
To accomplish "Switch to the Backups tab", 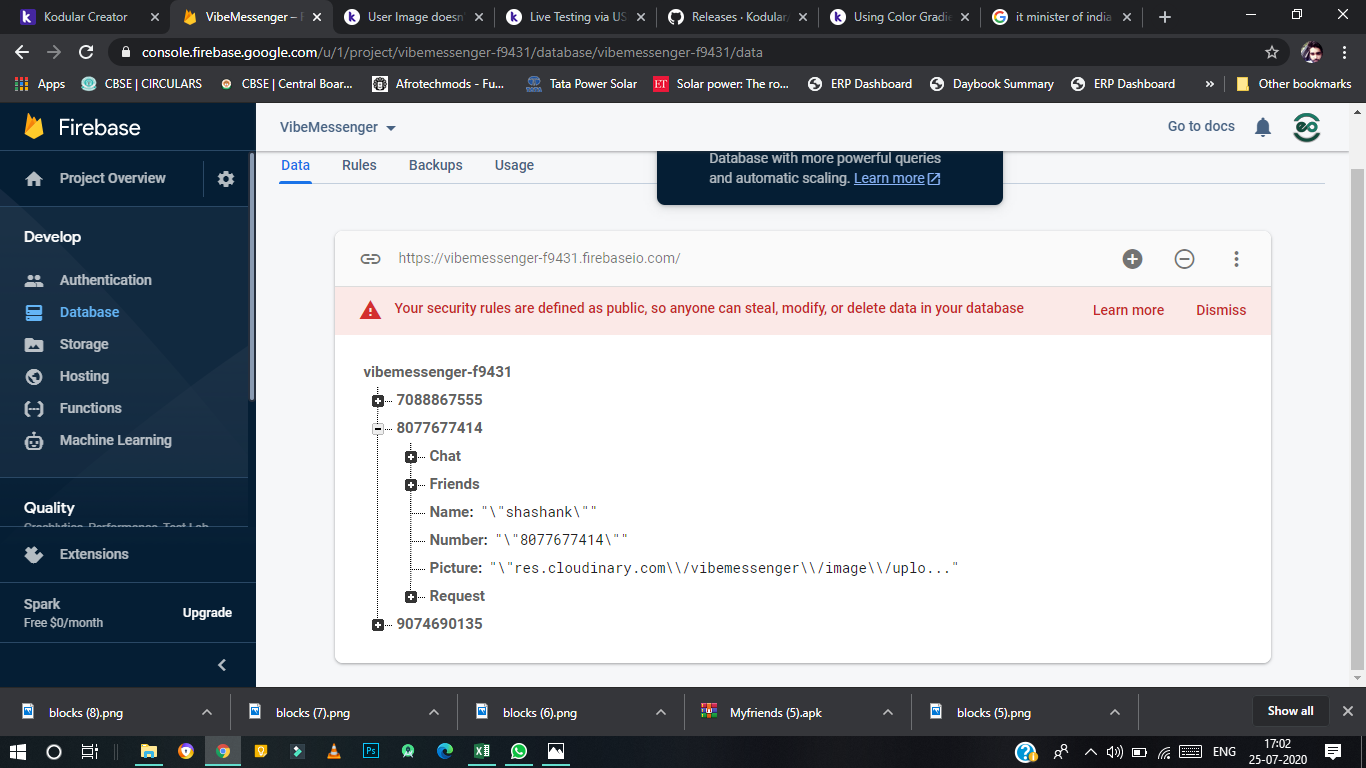I will click(435, 165).
